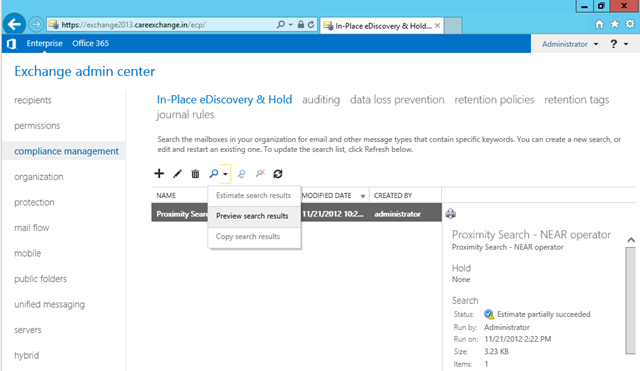Click the CREATED BY column header
This screenshot has height=371, width=640.
[393, 195]
